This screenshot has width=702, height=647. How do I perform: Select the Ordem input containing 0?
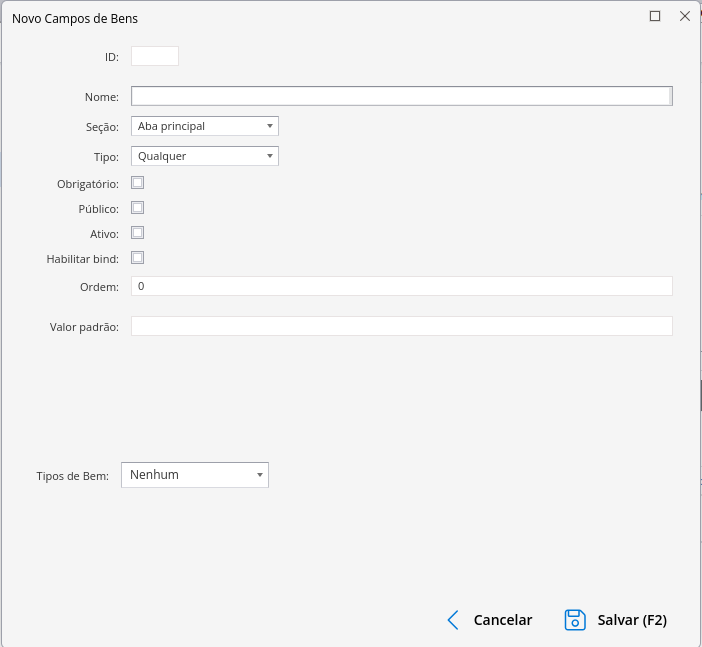[400, 286]
